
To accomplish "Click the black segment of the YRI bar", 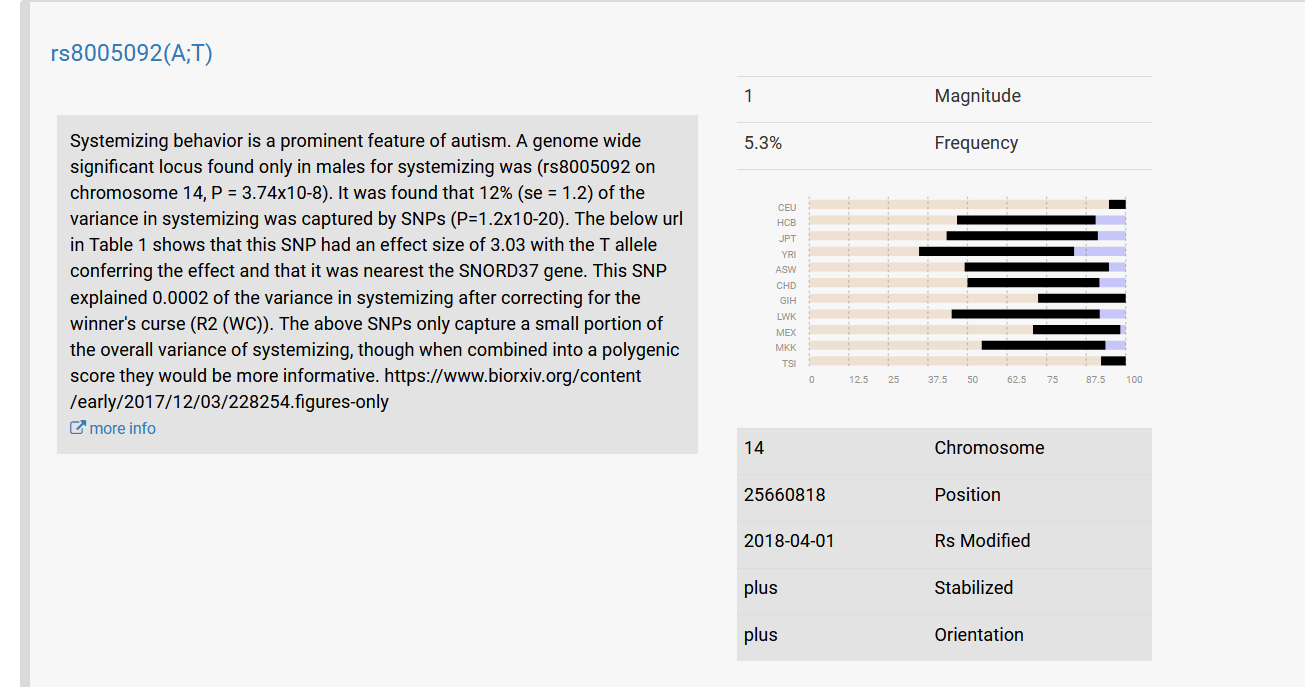I will (996, 251).
